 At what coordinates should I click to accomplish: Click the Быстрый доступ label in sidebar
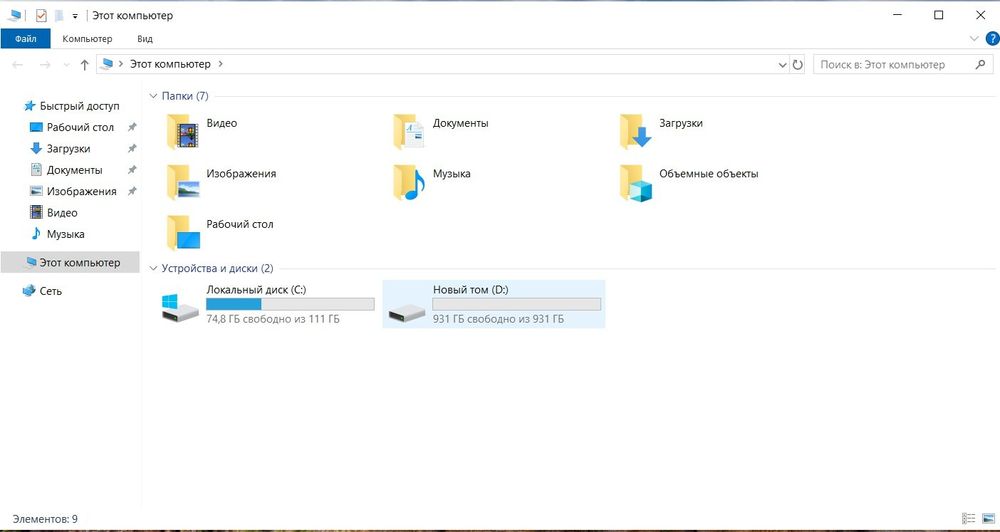click(x=80, y=106)
